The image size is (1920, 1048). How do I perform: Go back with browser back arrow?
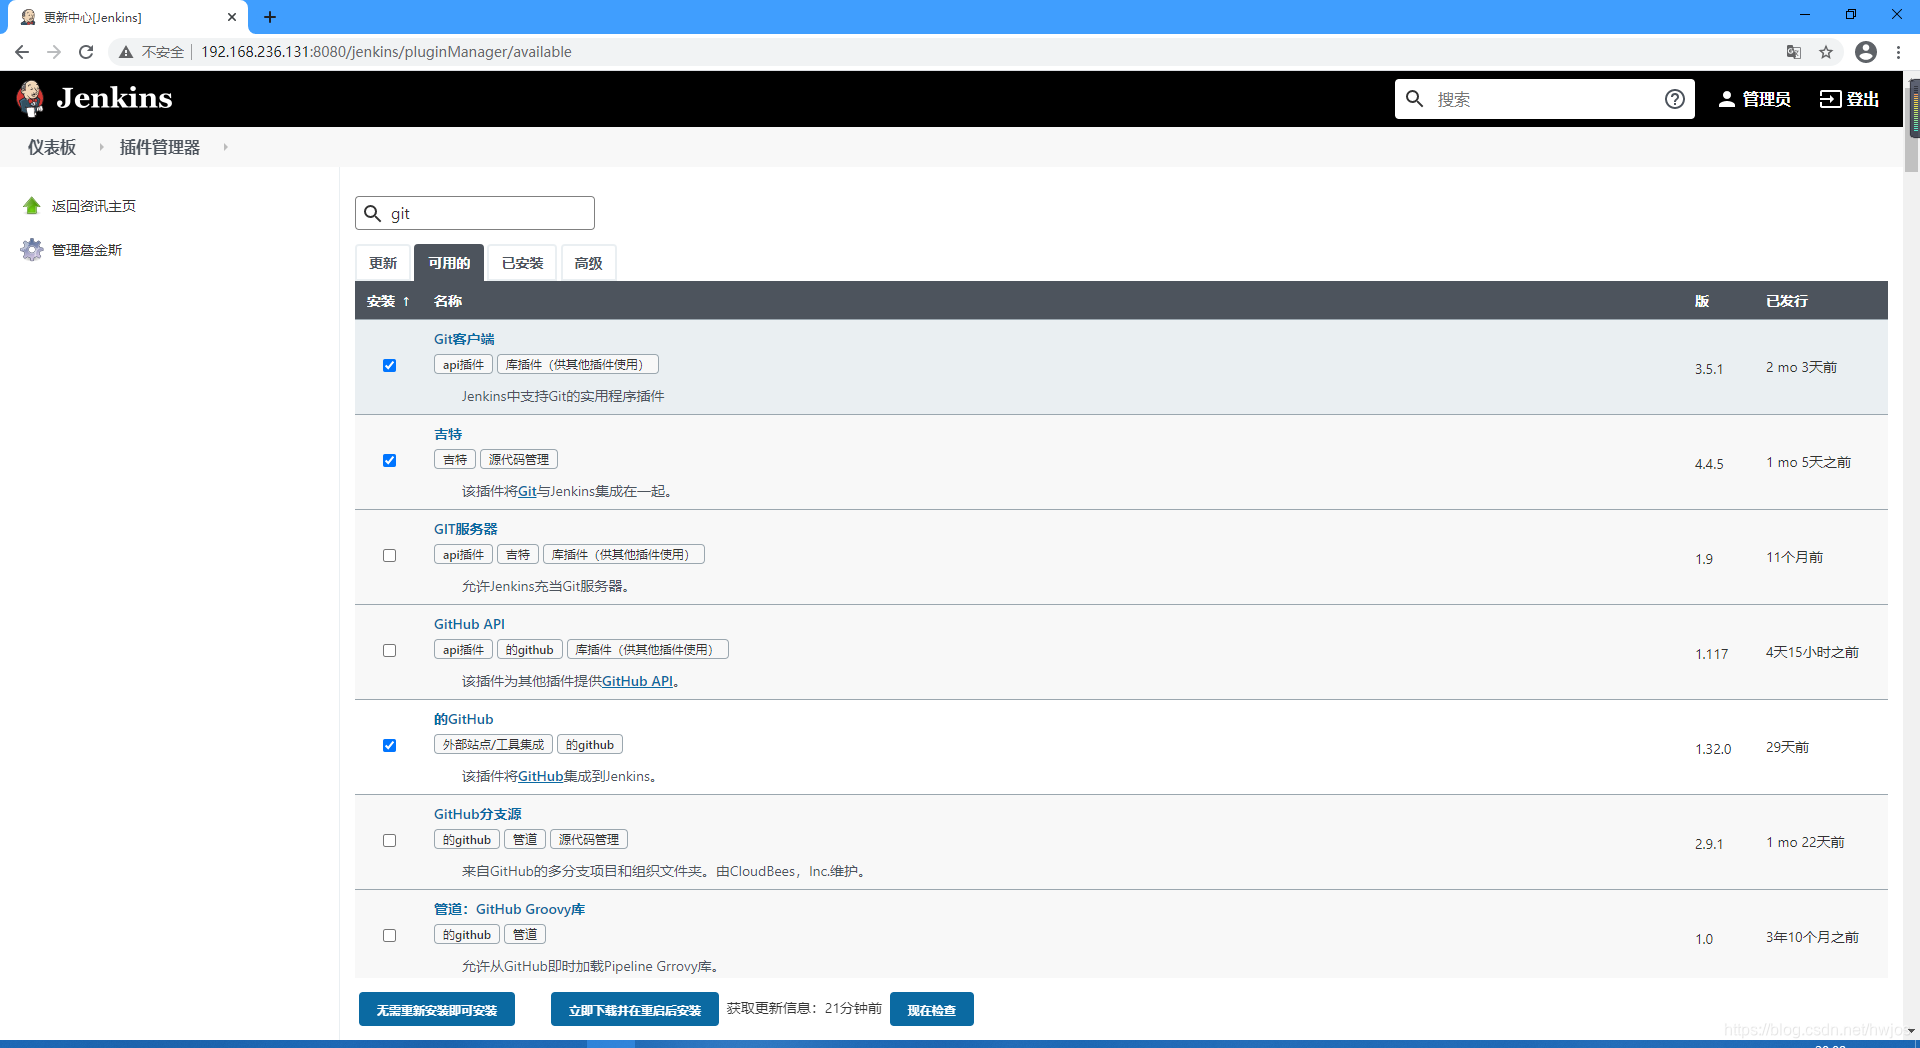pos(22,52)
